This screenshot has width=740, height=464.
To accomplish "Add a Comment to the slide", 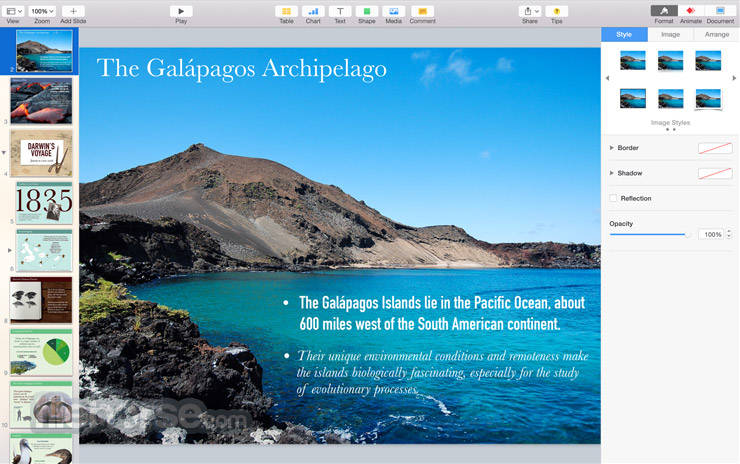I will point(422,10).
